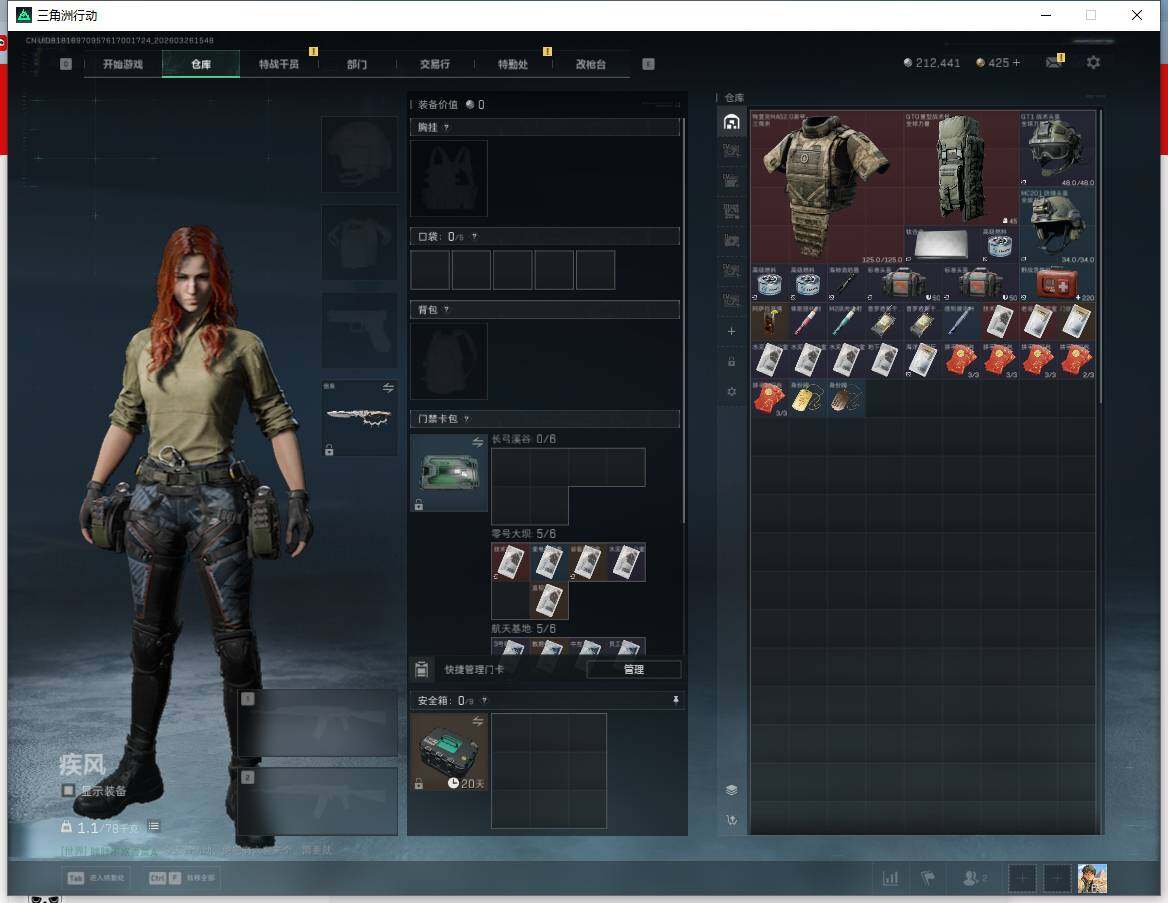
Task: Open warehouse sidebar gear settings
Action: click(x=731, y=391)
